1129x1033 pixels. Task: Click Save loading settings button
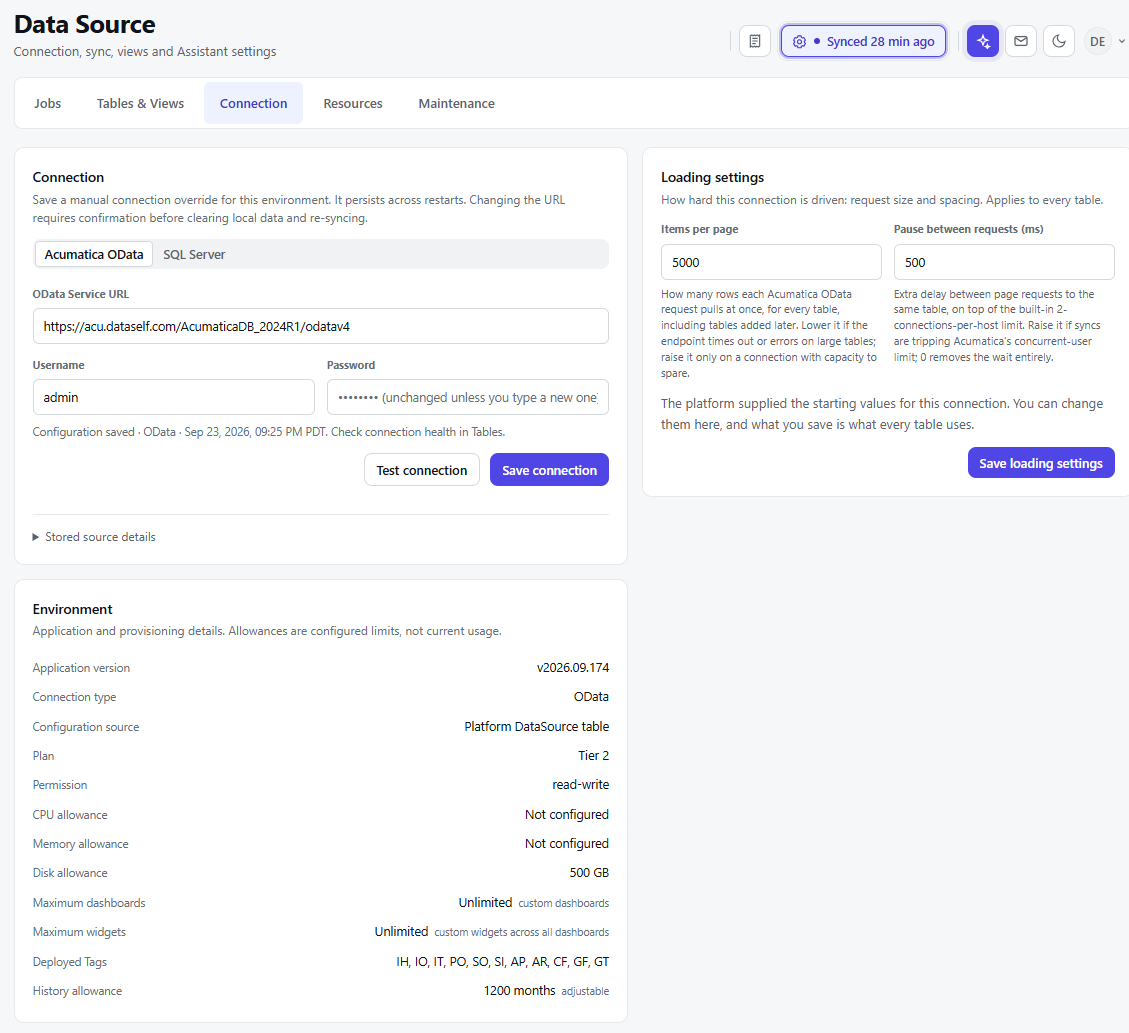1041,463
